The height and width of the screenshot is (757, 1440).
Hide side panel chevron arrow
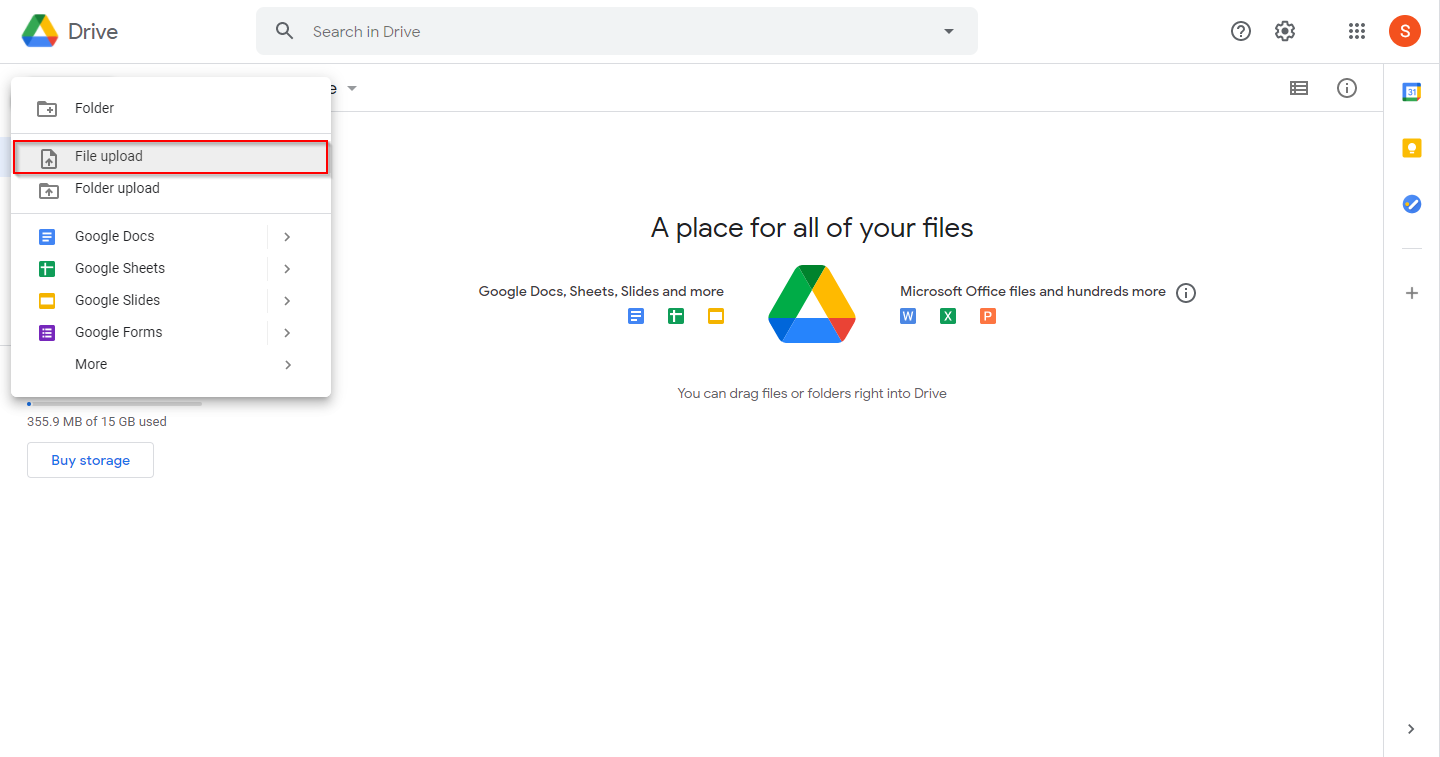[1411, 729]
